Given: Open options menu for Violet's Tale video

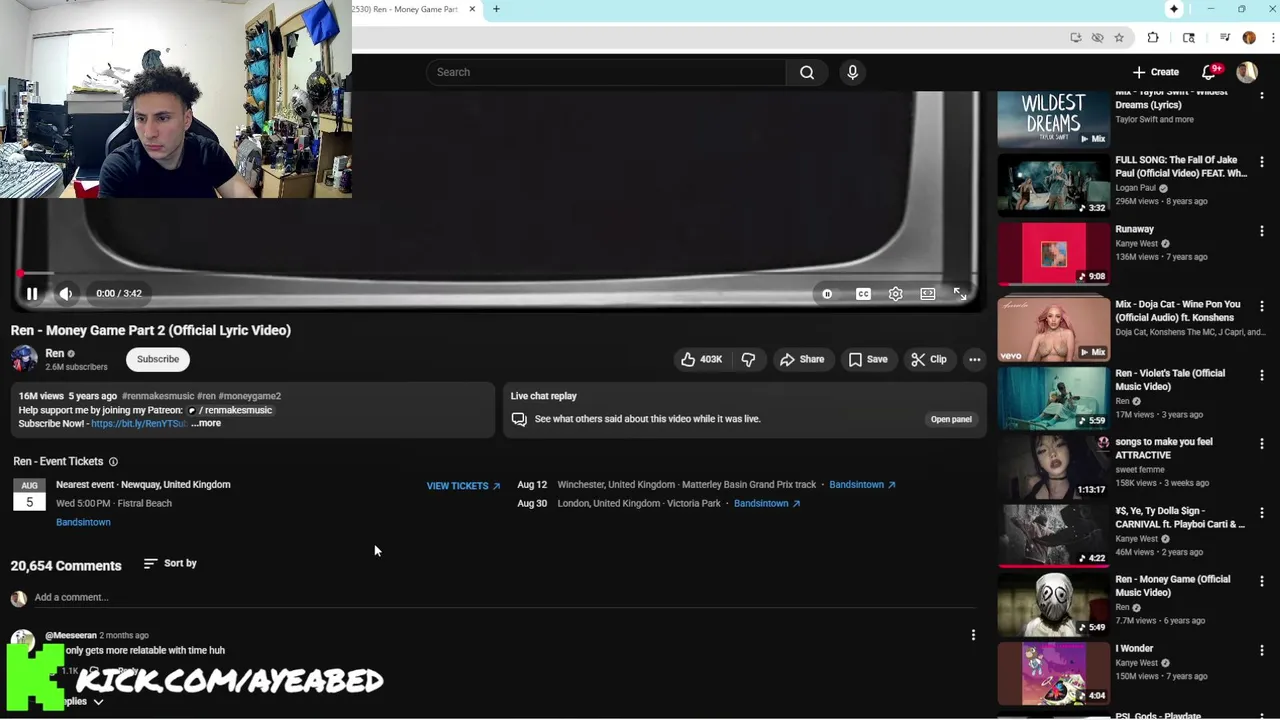Looking at the screenshot, I should click(x=1262, y=375).
